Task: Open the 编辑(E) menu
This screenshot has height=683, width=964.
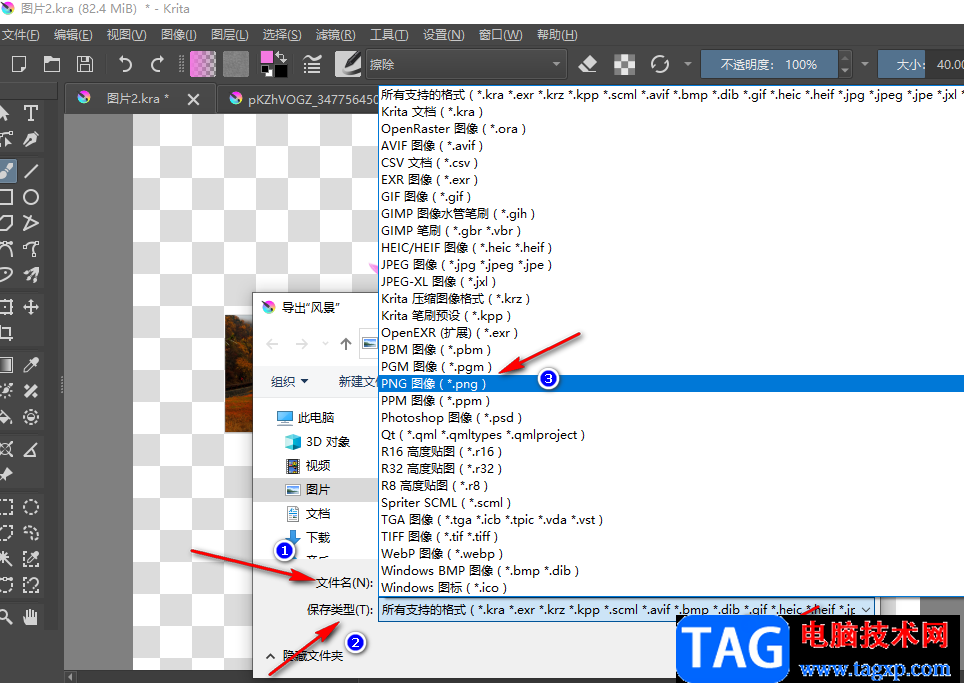Action: (x=73, y=35)
